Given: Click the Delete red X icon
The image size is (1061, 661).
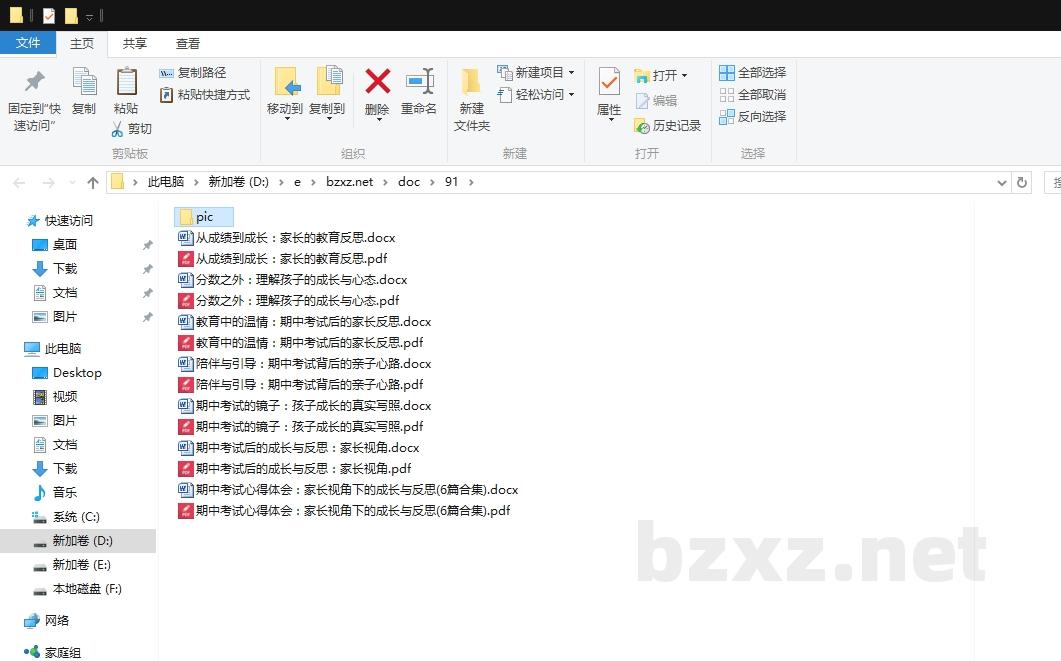Looking at the screenshot, I should click(x=377, y=82).
